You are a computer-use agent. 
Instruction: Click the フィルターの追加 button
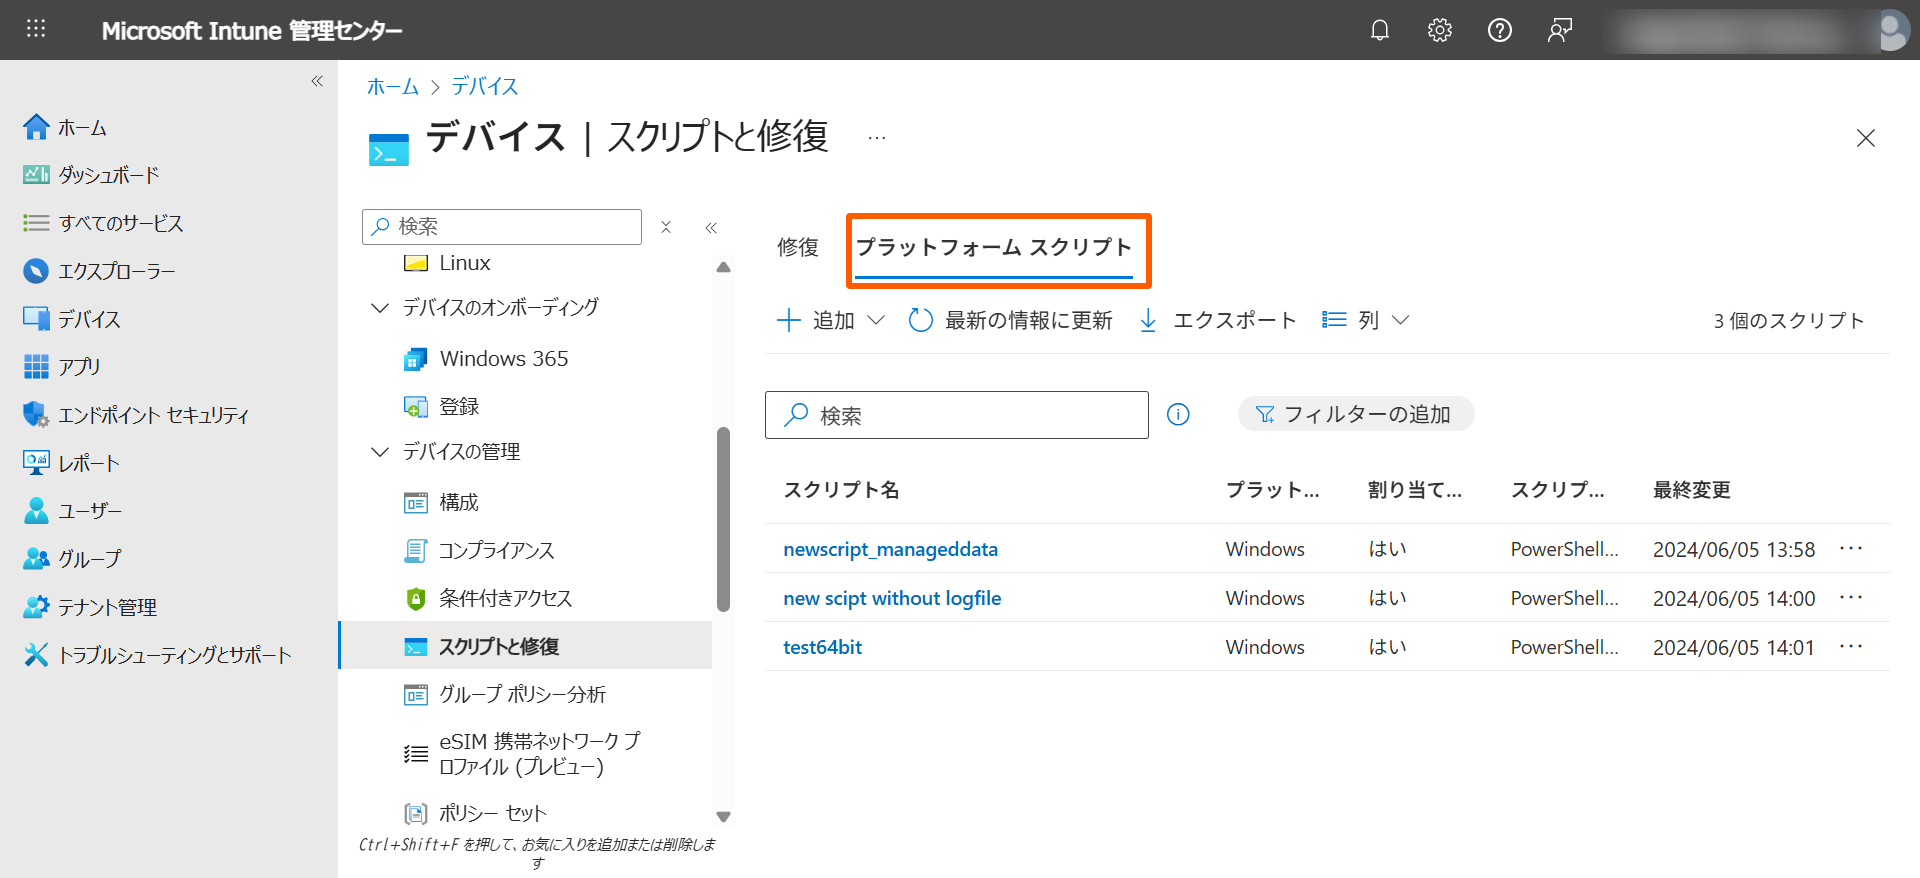1355,414
